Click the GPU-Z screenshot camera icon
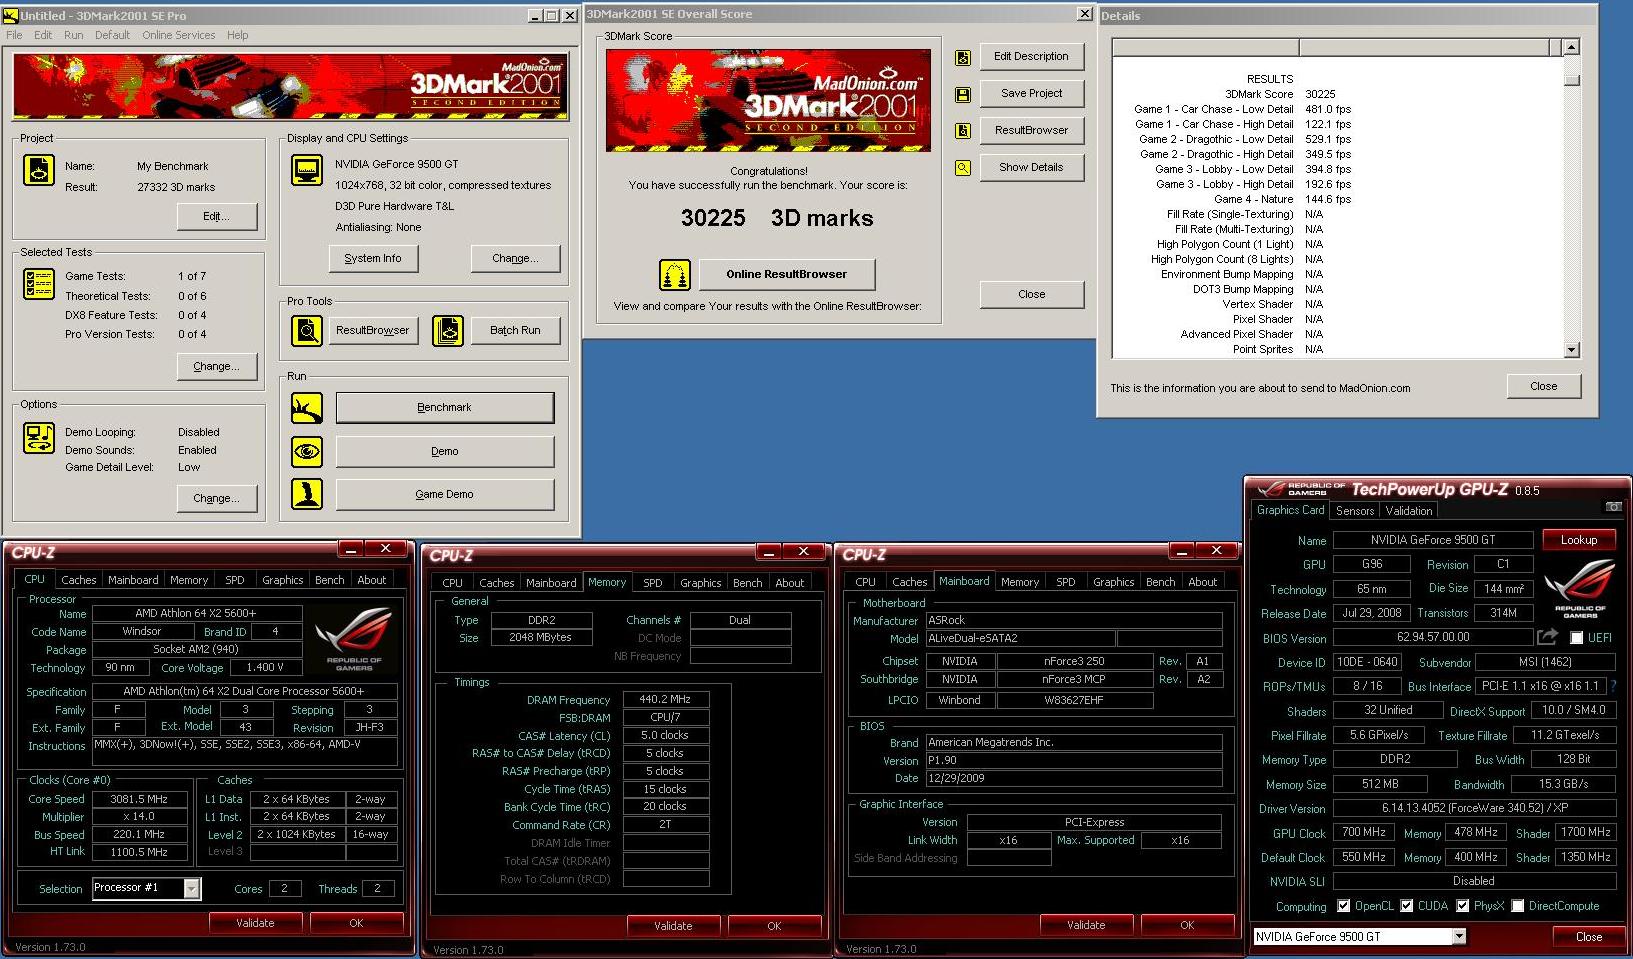 coord(1613,507)
